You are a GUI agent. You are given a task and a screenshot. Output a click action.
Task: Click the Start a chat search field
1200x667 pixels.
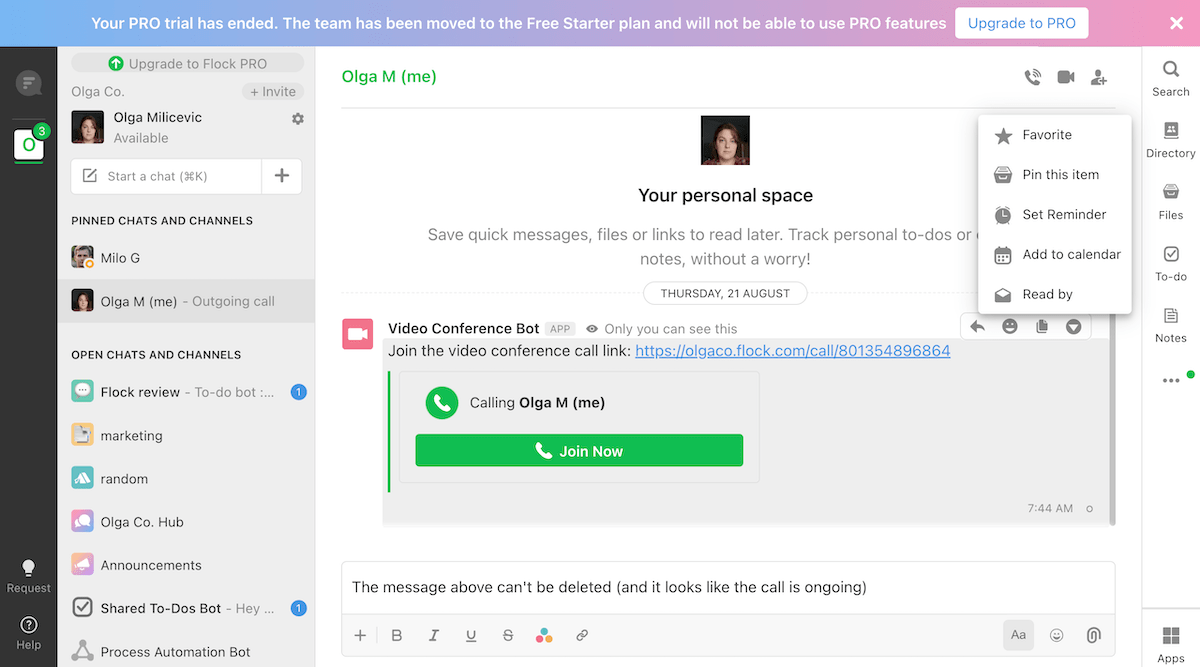(x=166, y=176)
